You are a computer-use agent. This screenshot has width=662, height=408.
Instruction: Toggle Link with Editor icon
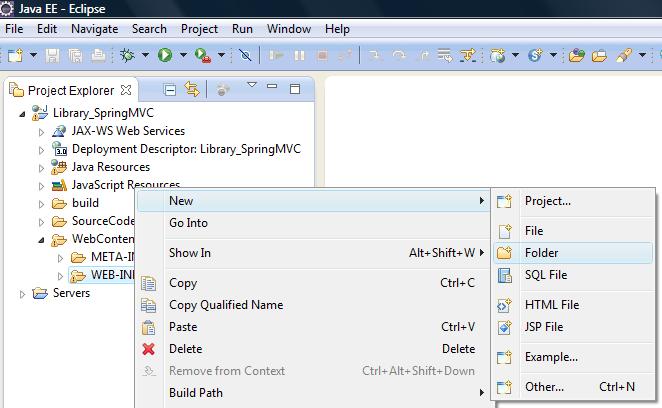[192, 89]
